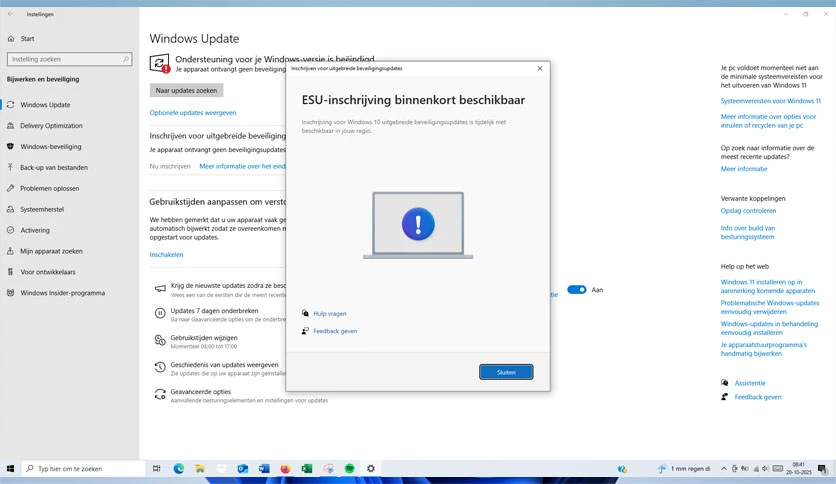The height and width of the screenshot is (484, 836).
Task: Click the Assistentie link at right
Action: [x=750, y=383]
